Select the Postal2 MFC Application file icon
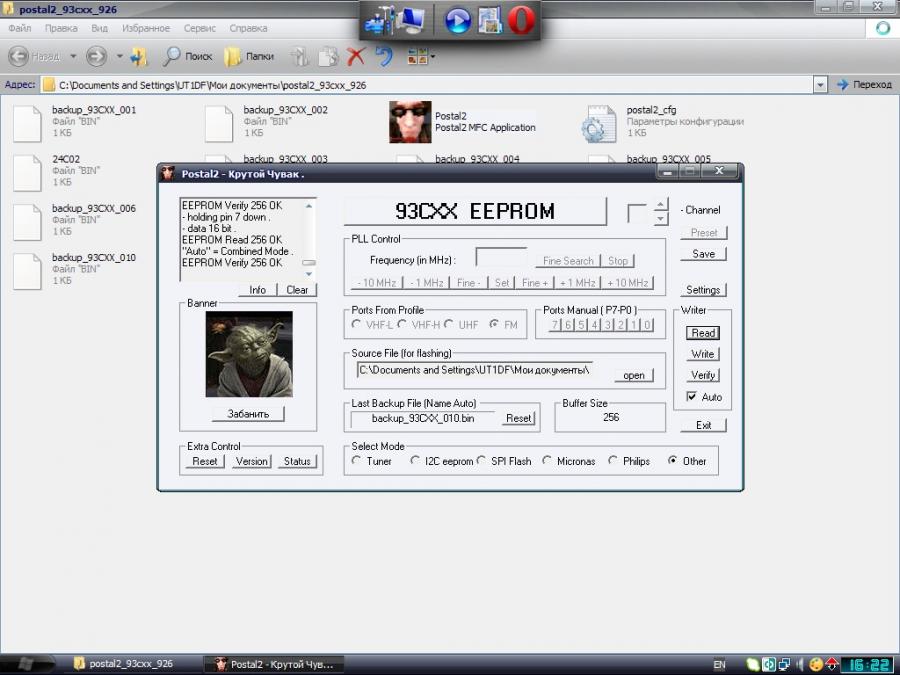900x675 pixels. 410,122
